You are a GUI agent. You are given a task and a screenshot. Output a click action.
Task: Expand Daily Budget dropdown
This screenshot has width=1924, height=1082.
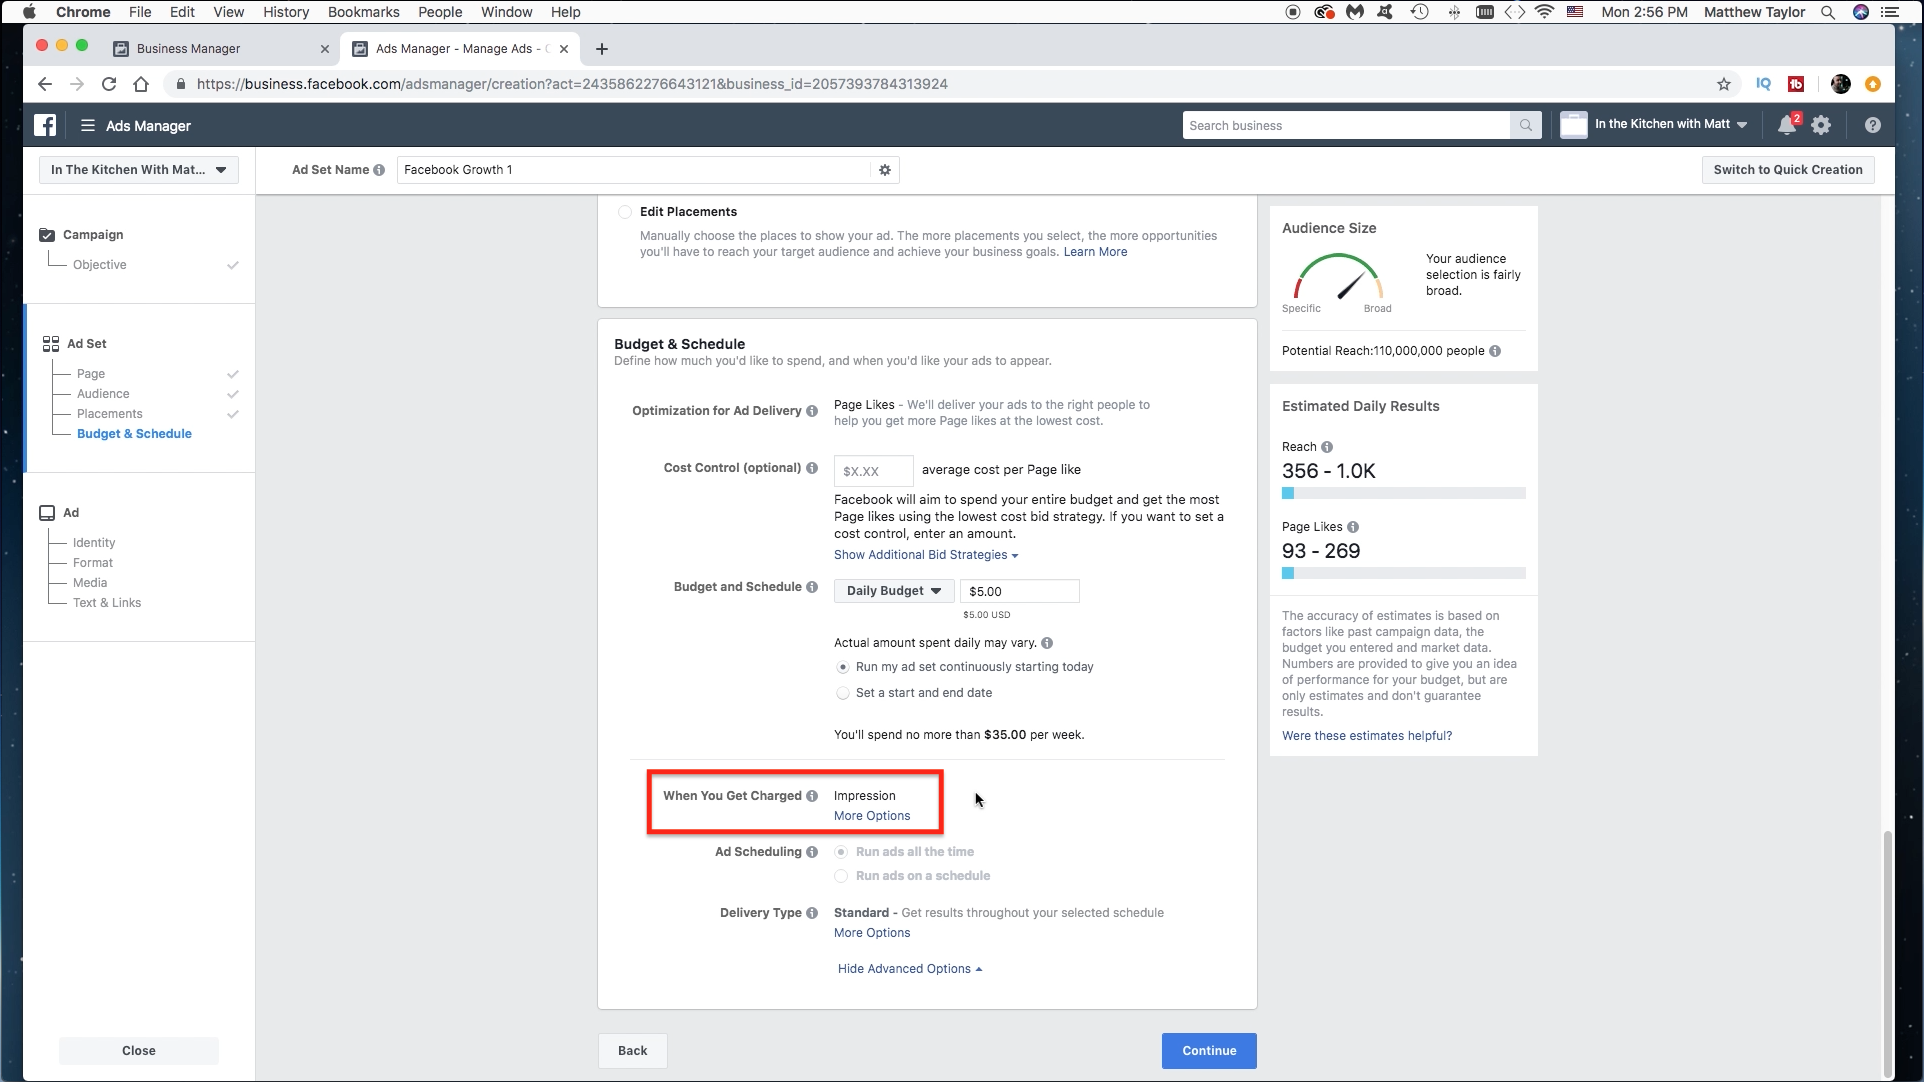pos(891,591)
